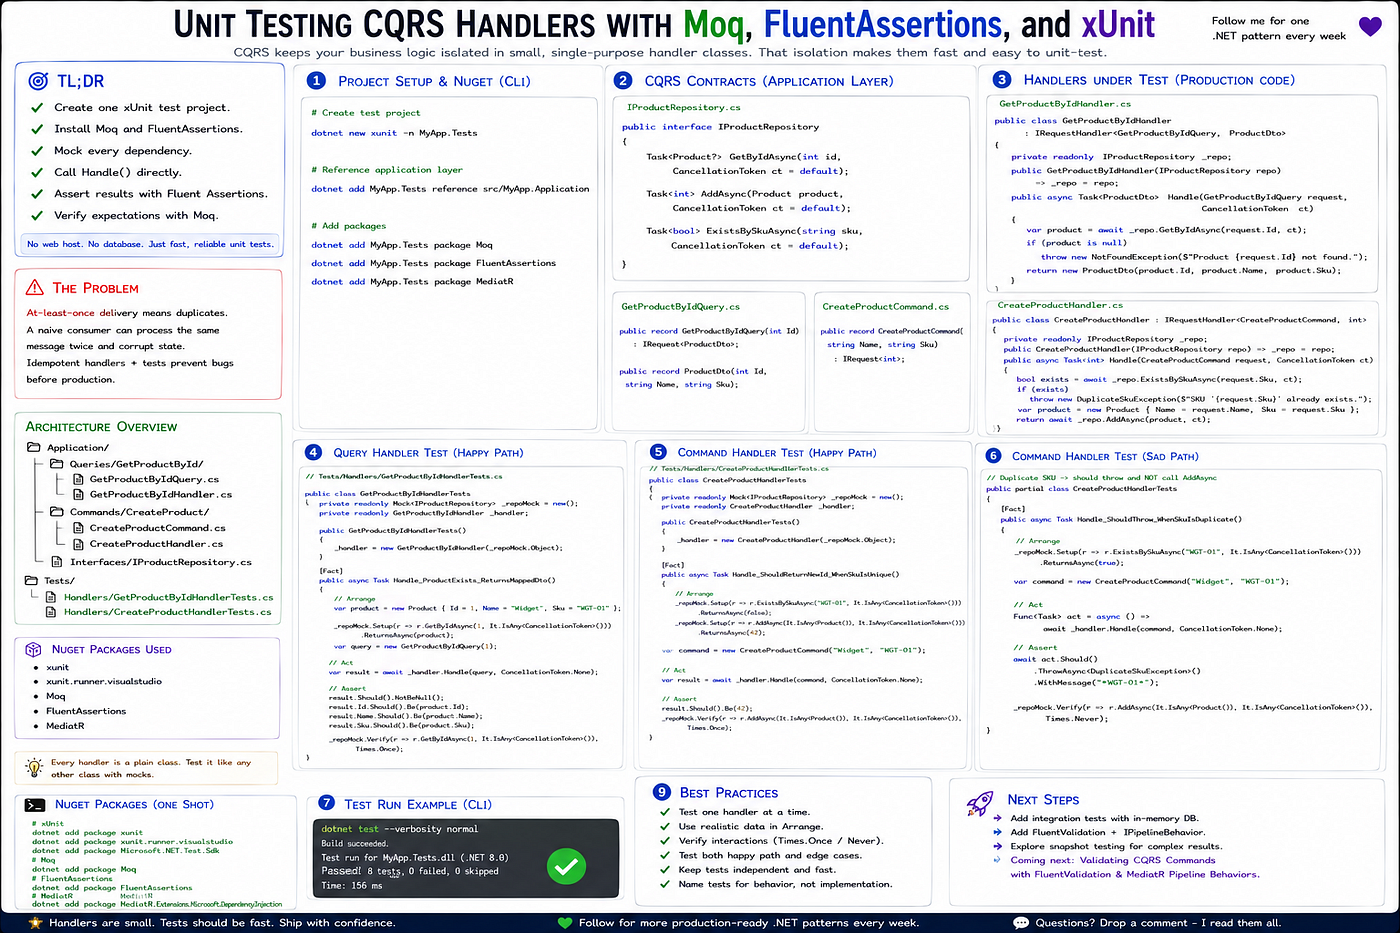Click the speech bubble icon beside Questions?
This screenshot has width=1400, height=933.
[x=1021, y=923]
